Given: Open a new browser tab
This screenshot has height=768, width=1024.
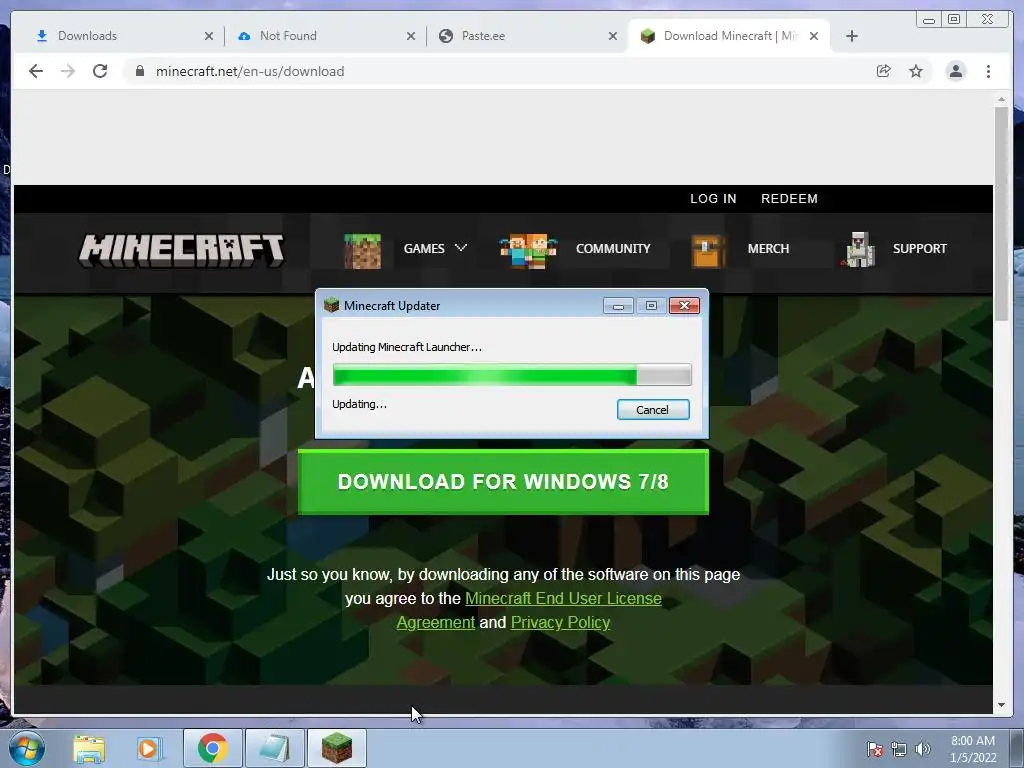Looking at the screenshot, I should click(x=852, y=36).
